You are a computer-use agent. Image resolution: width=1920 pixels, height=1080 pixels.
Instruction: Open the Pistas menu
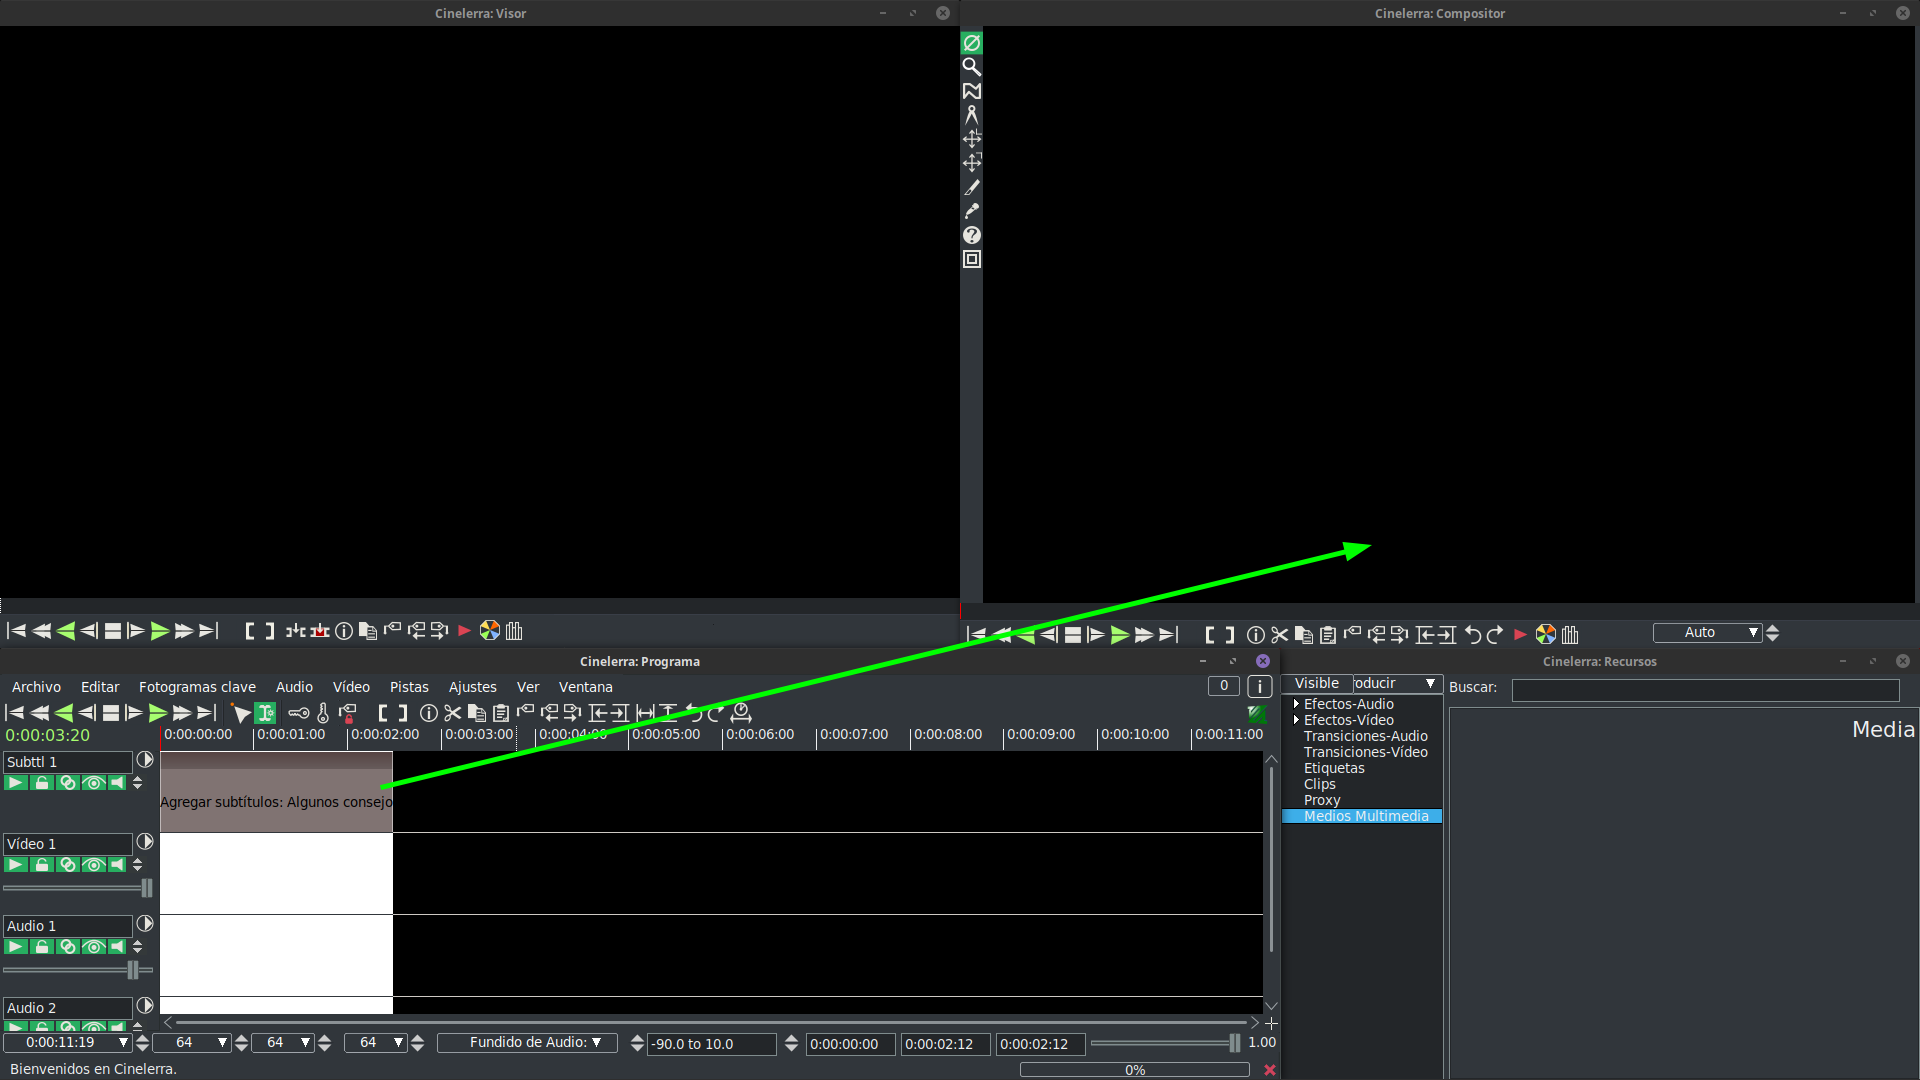click(408, 687)
